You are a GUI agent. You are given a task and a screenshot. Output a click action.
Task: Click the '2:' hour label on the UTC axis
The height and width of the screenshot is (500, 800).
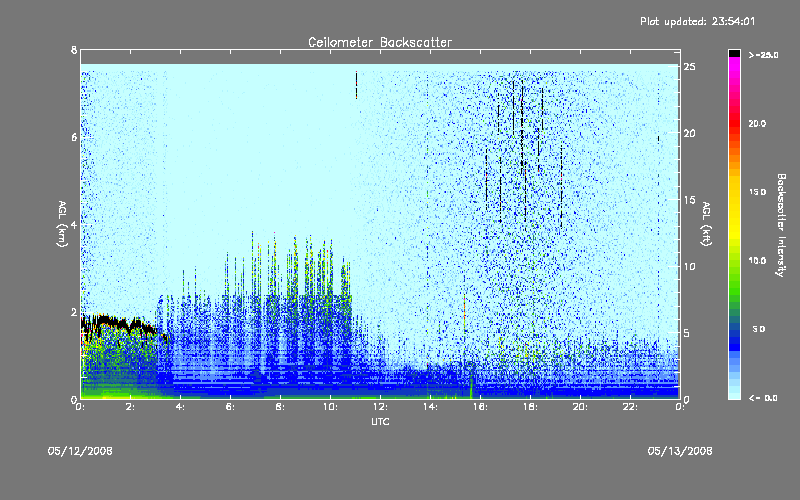click(131, 407)
